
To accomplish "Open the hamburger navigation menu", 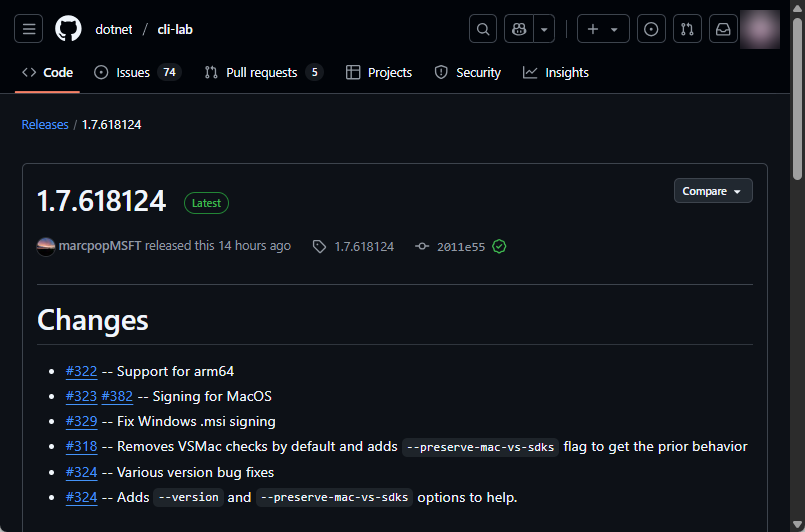I will (29, 29).
